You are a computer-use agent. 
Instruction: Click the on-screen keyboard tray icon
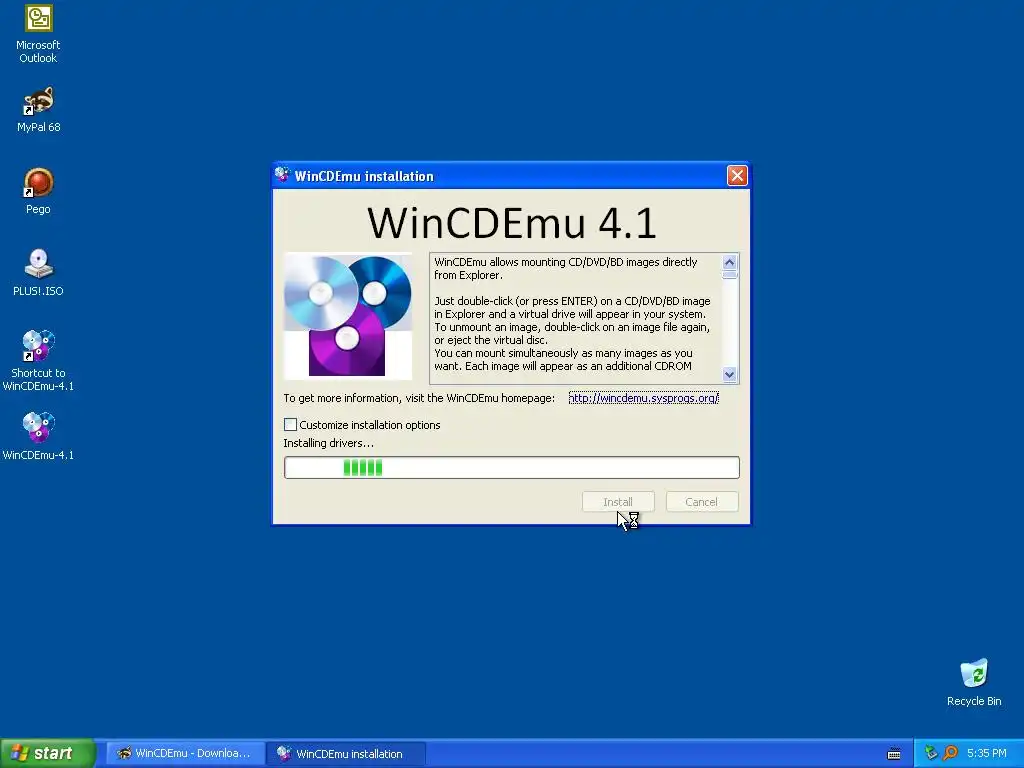click(894, 754)
